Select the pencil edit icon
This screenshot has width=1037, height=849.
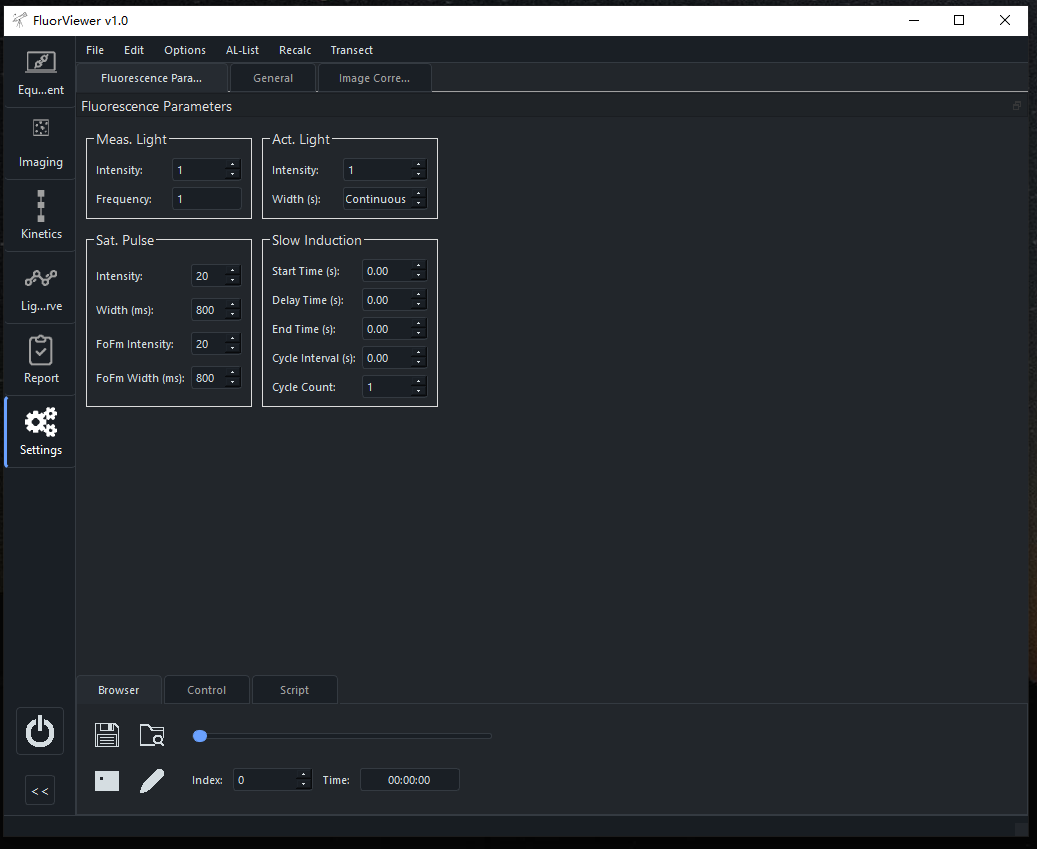coord(152,780)
